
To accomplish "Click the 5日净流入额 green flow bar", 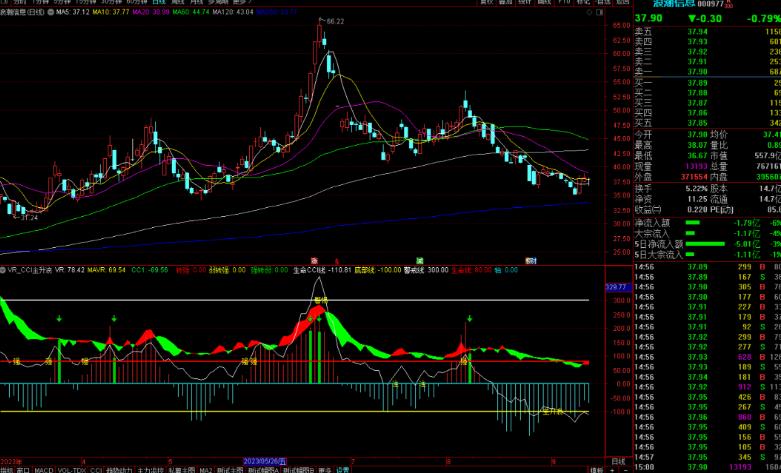I will click(x=705, y=244).
